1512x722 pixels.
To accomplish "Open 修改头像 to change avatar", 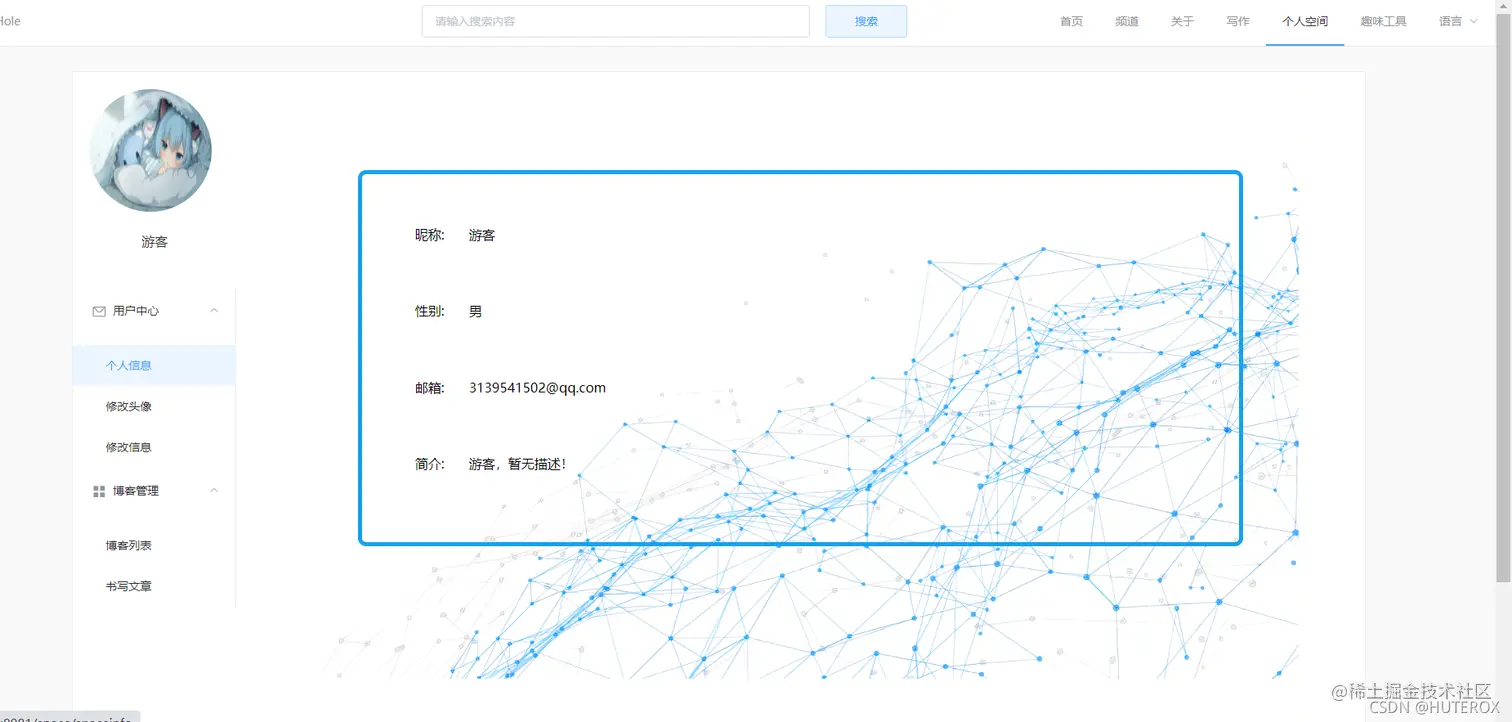I will (x=127, y=406).
